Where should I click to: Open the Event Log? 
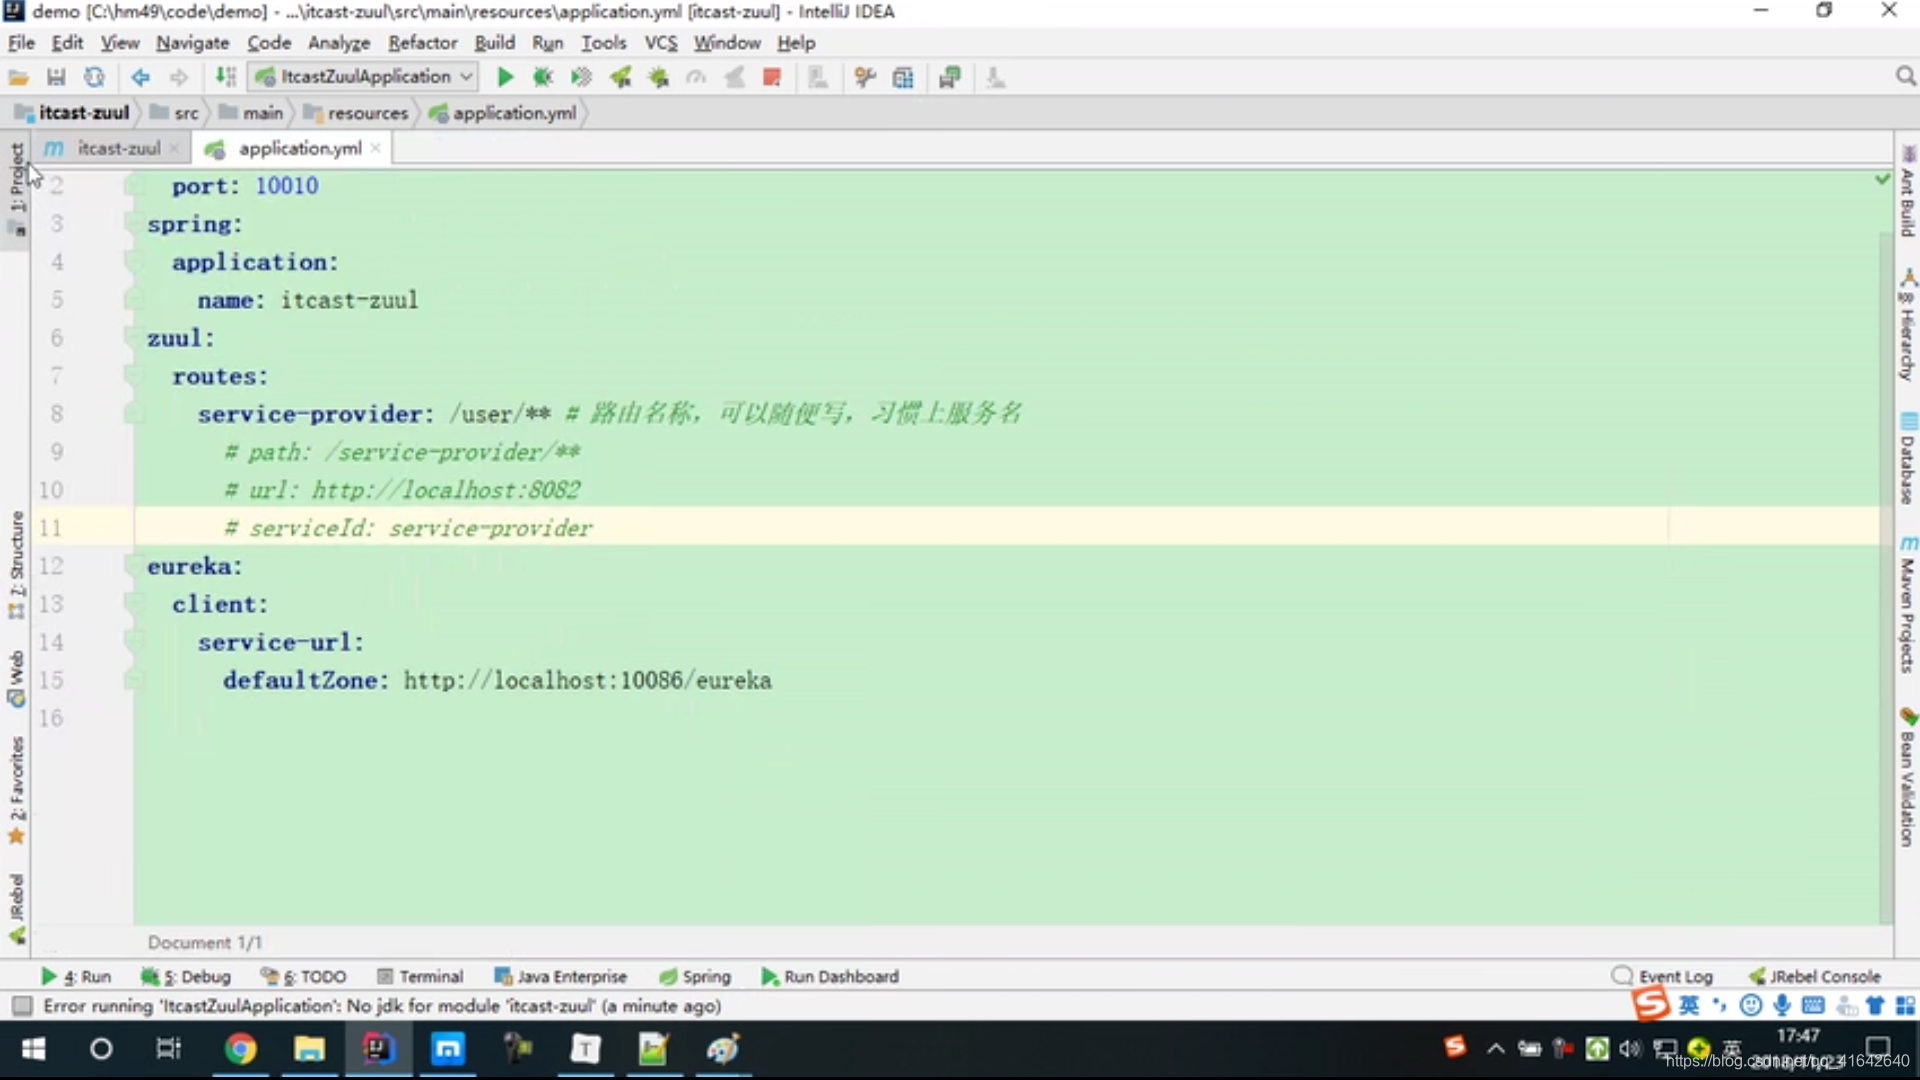coord(1662,976)
